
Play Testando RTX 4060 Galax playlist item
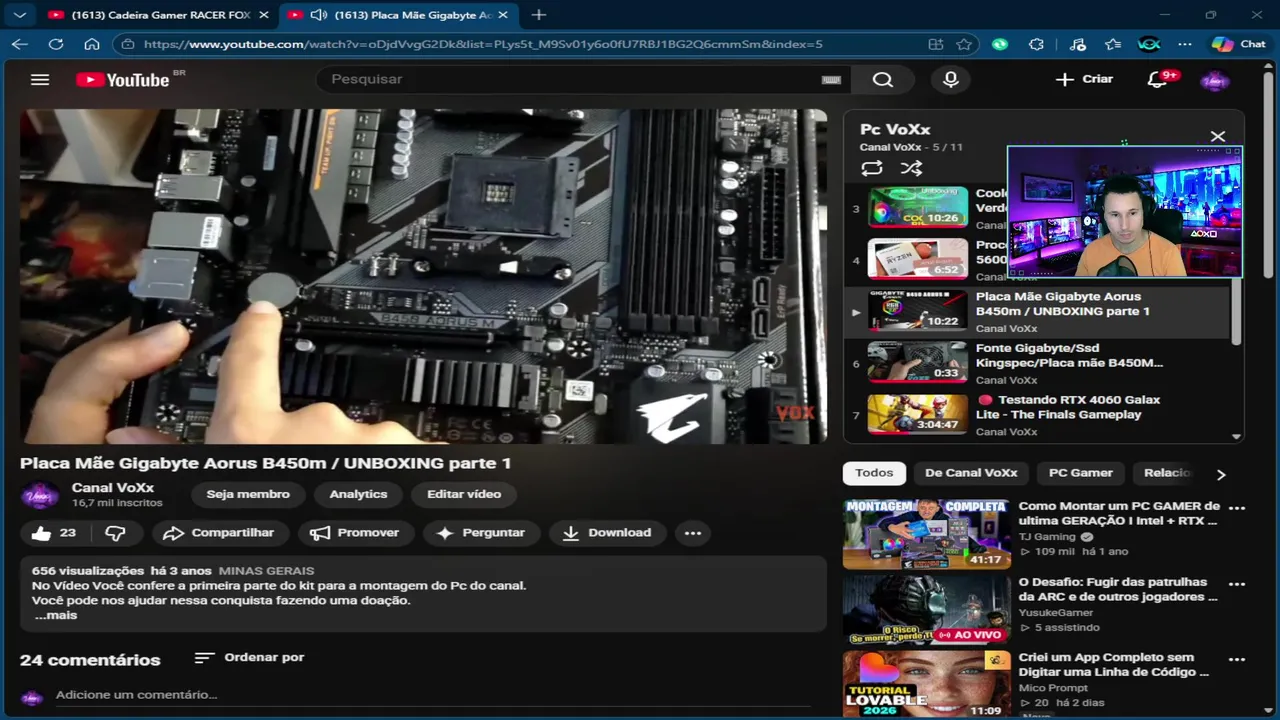pyautogui.click(x=1037, y=413)
